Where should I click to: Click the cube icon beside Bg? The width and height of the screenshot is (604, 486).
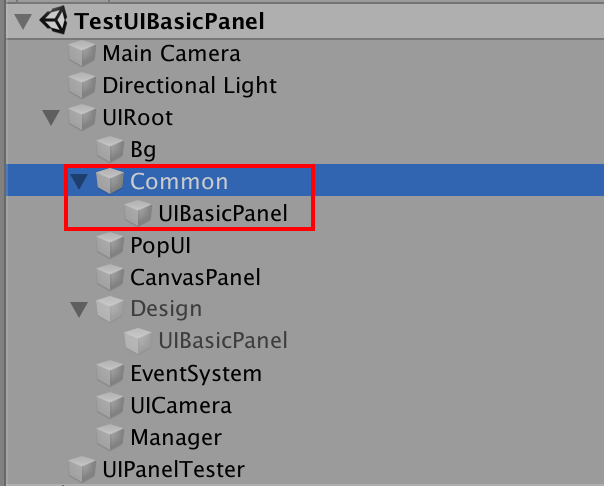[x=110, y=150]
